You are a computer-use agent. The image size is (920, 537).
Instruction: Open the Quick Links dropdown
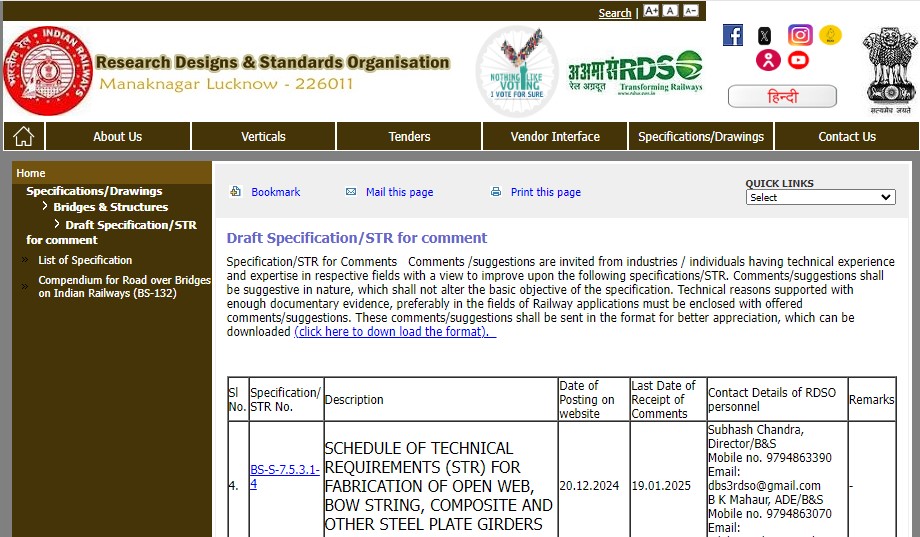coord(820,197)
